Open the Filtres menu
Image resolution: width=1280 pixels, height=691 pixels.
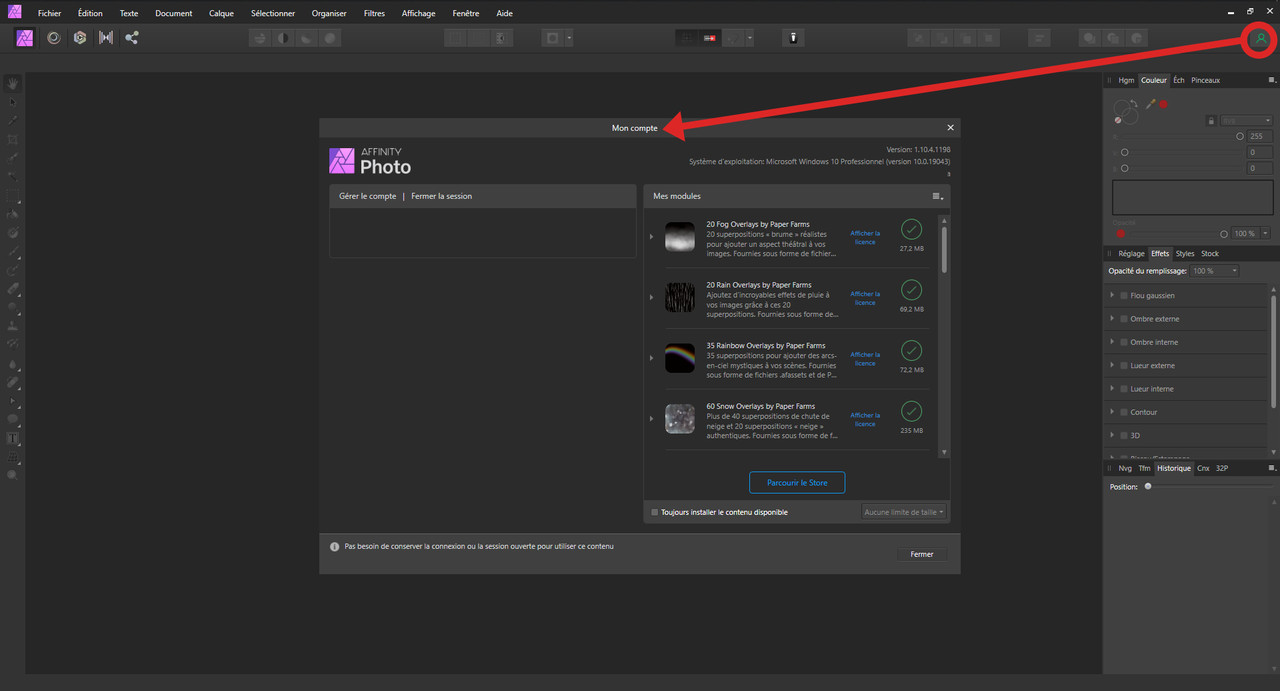tap(374, 13)
